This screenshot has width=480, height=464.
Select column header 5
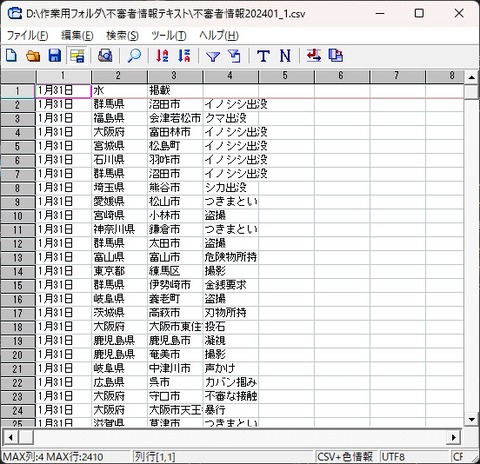click(x=286, y=76)
